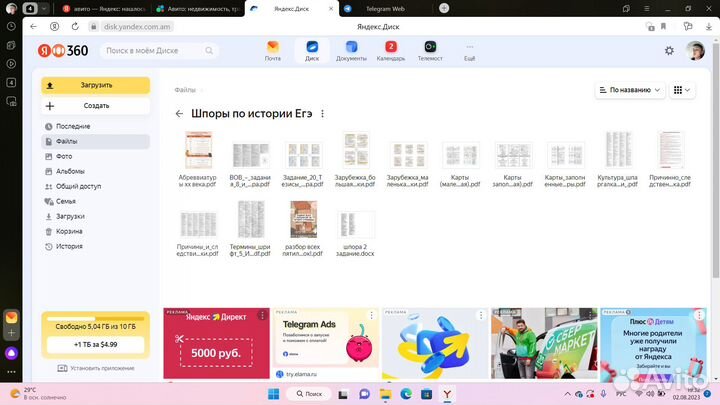Screen dimensions: 720x405
Task: Select Общий доступ in the sidebar
Action: [78, 186]
